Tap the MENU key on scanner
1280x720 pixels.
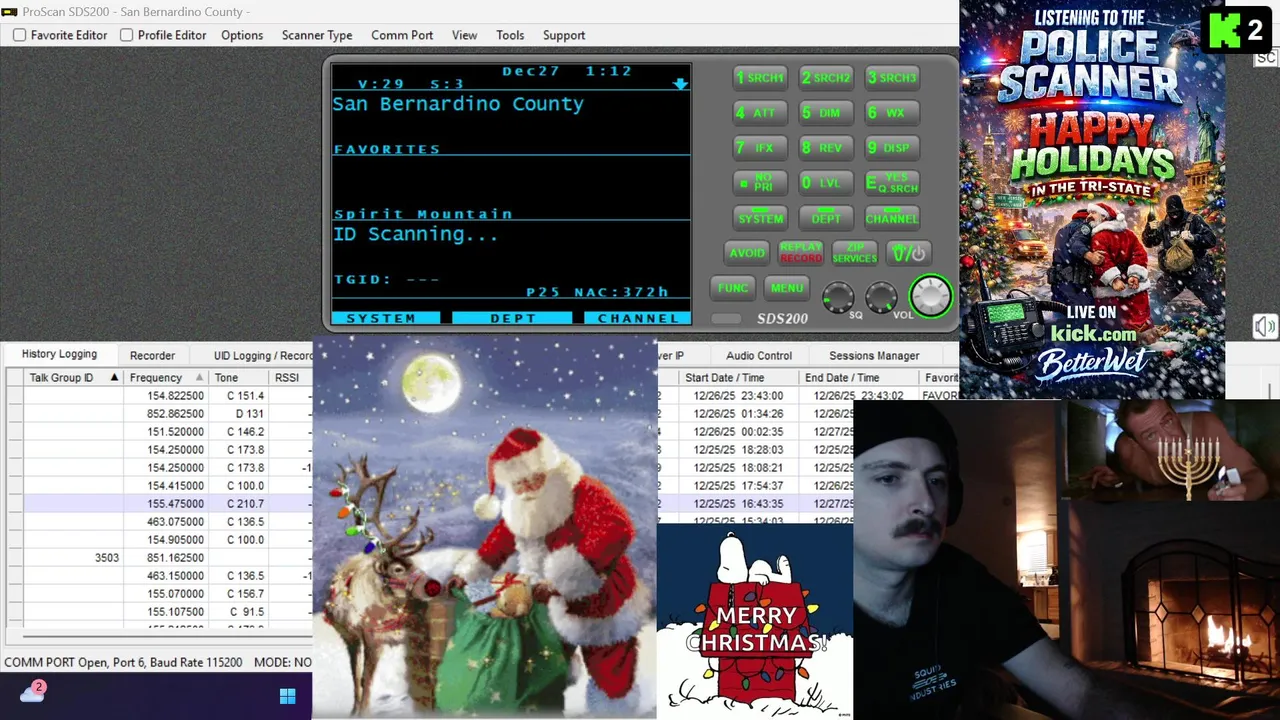[x=787, y=288]
